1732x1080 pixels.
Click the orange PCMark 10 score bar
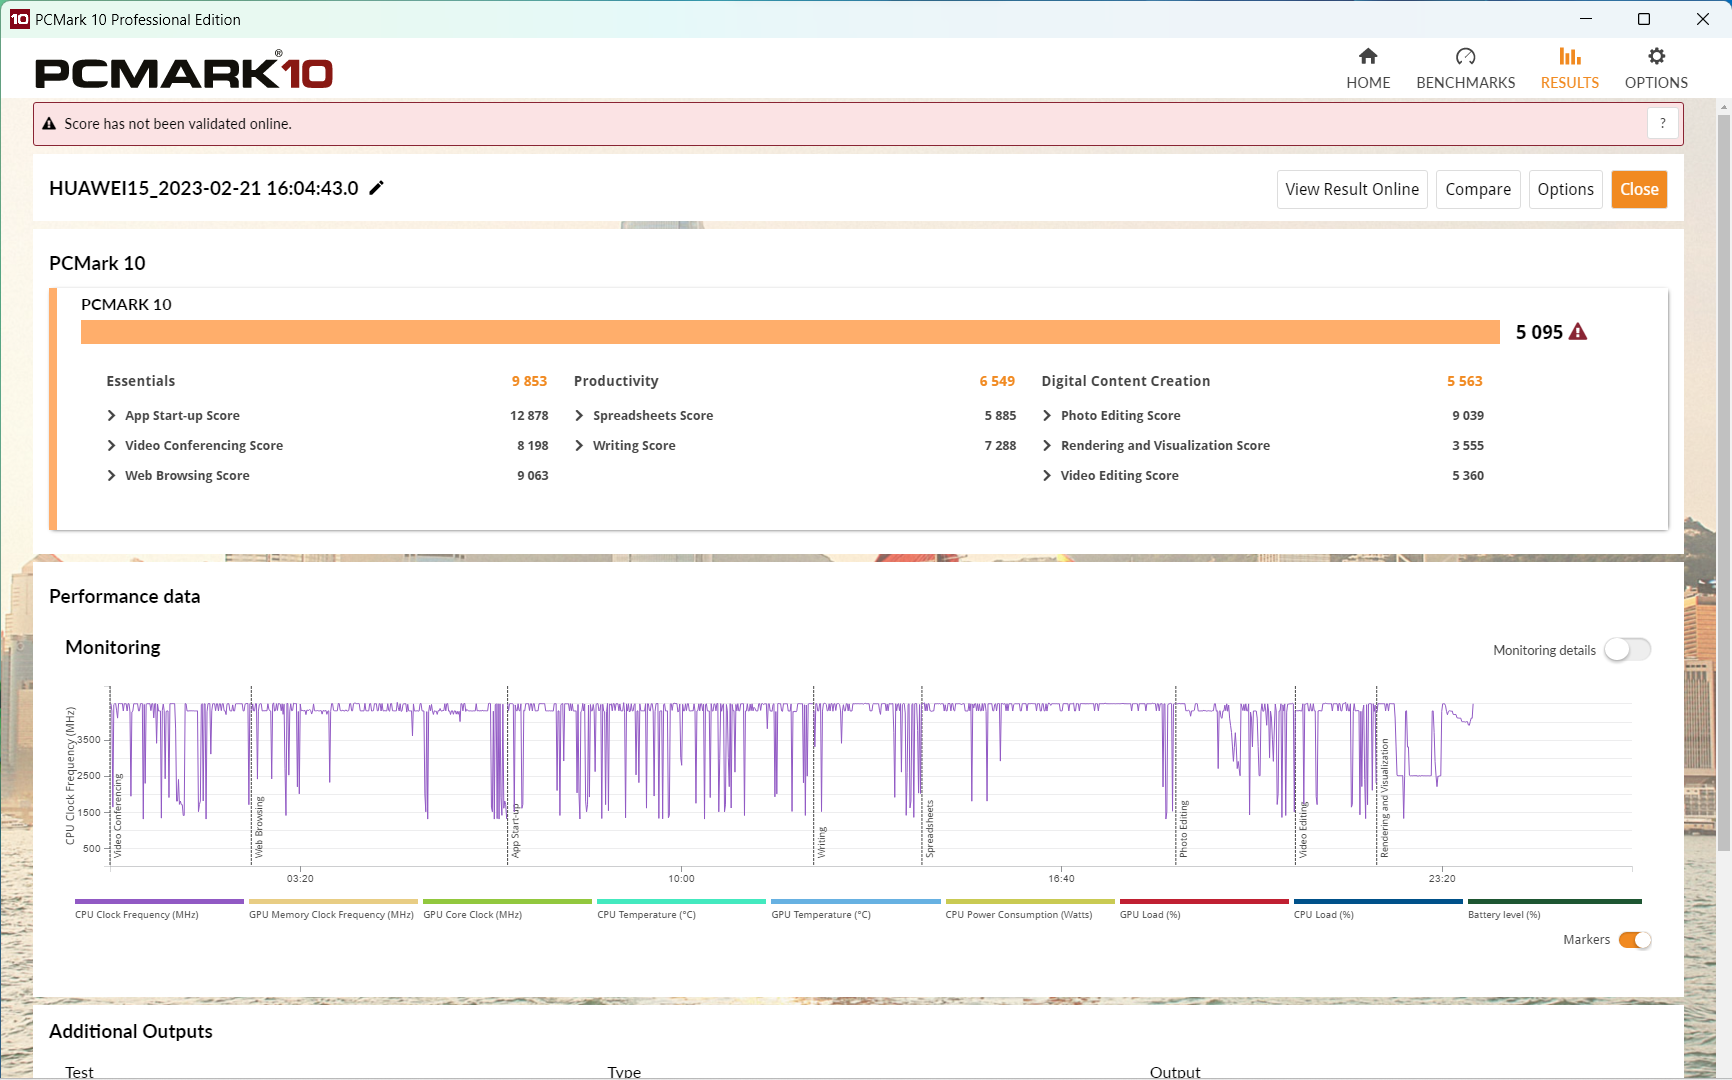(x=790, y=332)
